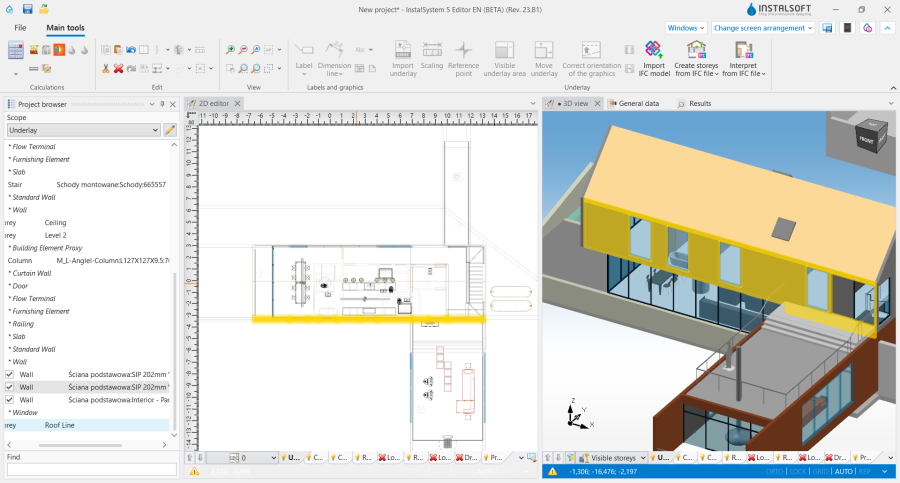This screenshot has width=900, height=483.
Task: Click the Import underlay tool
Action: pos(403,59)
